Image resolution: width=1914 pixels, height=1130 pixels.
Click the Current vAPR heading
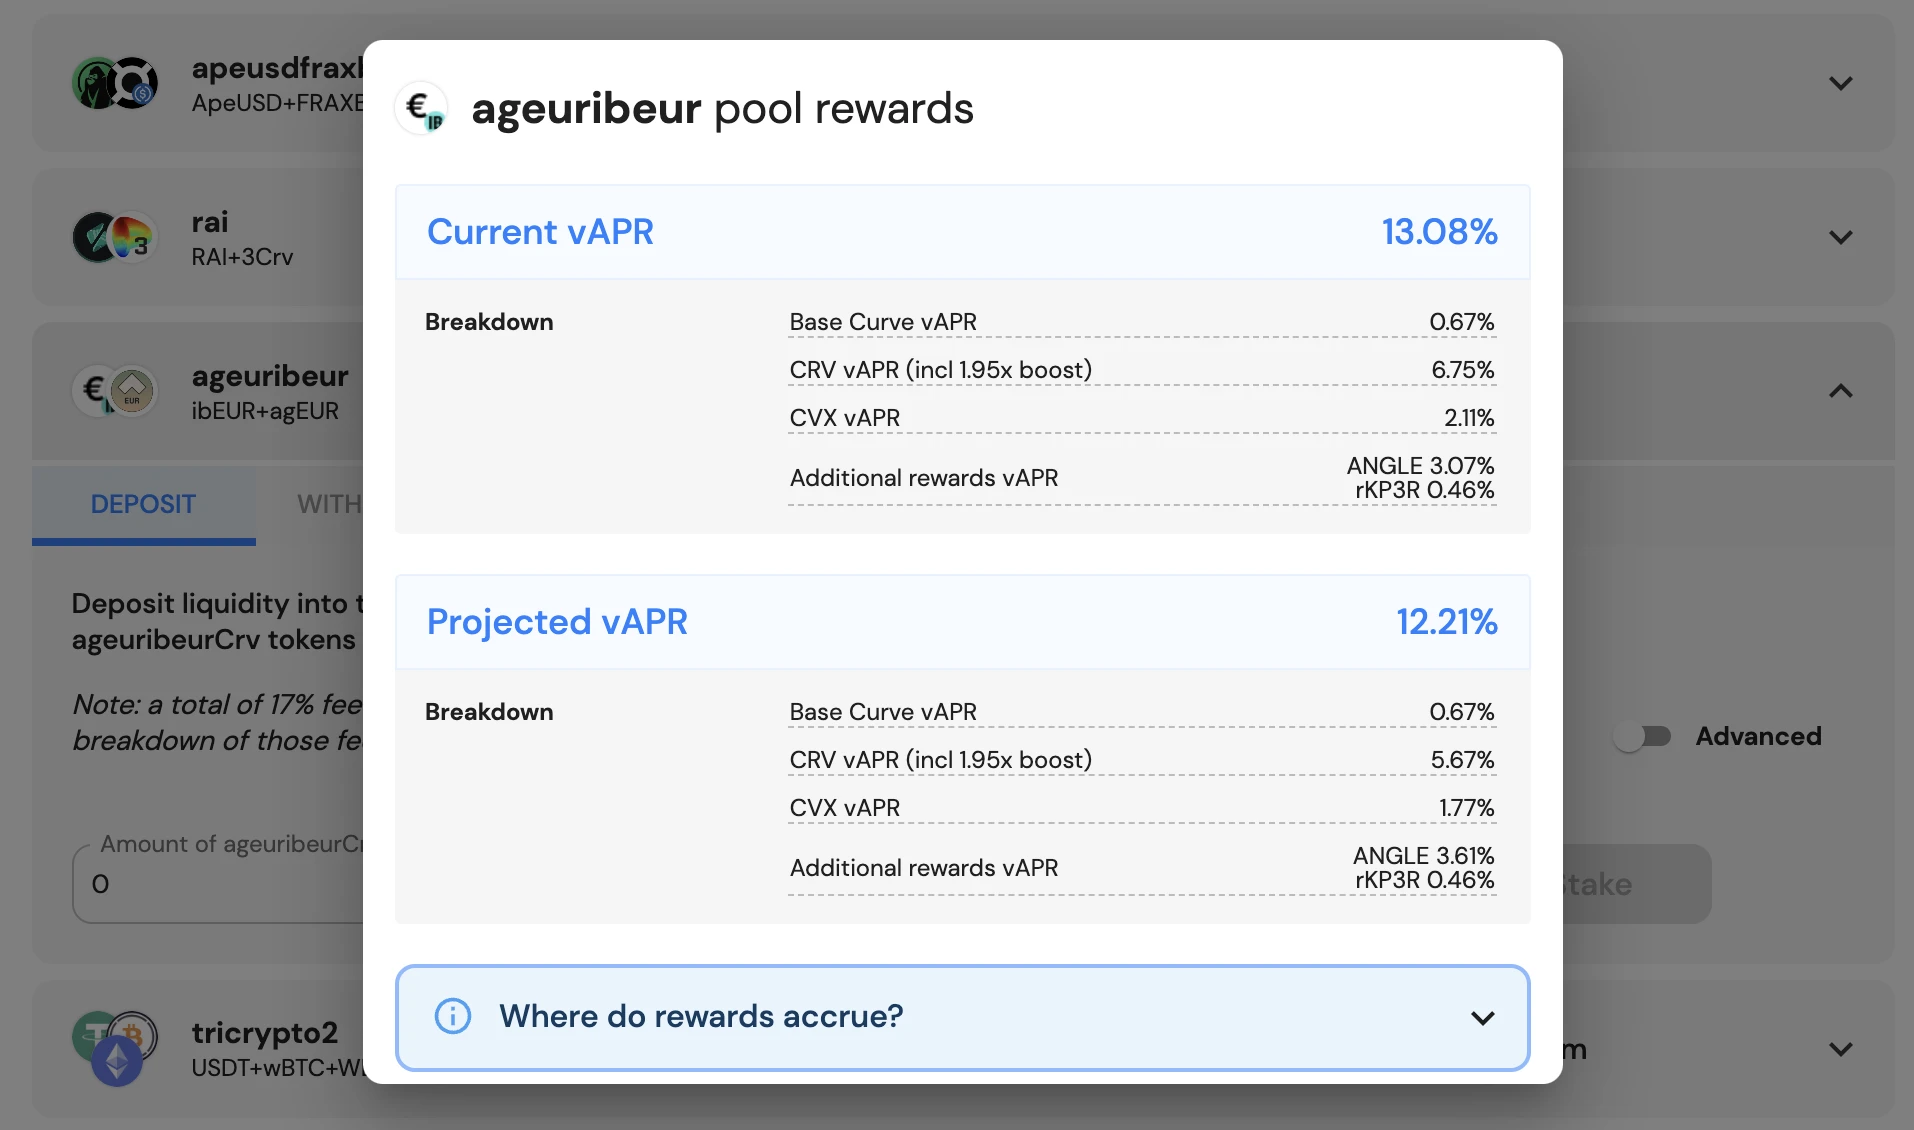pos(540,232)
